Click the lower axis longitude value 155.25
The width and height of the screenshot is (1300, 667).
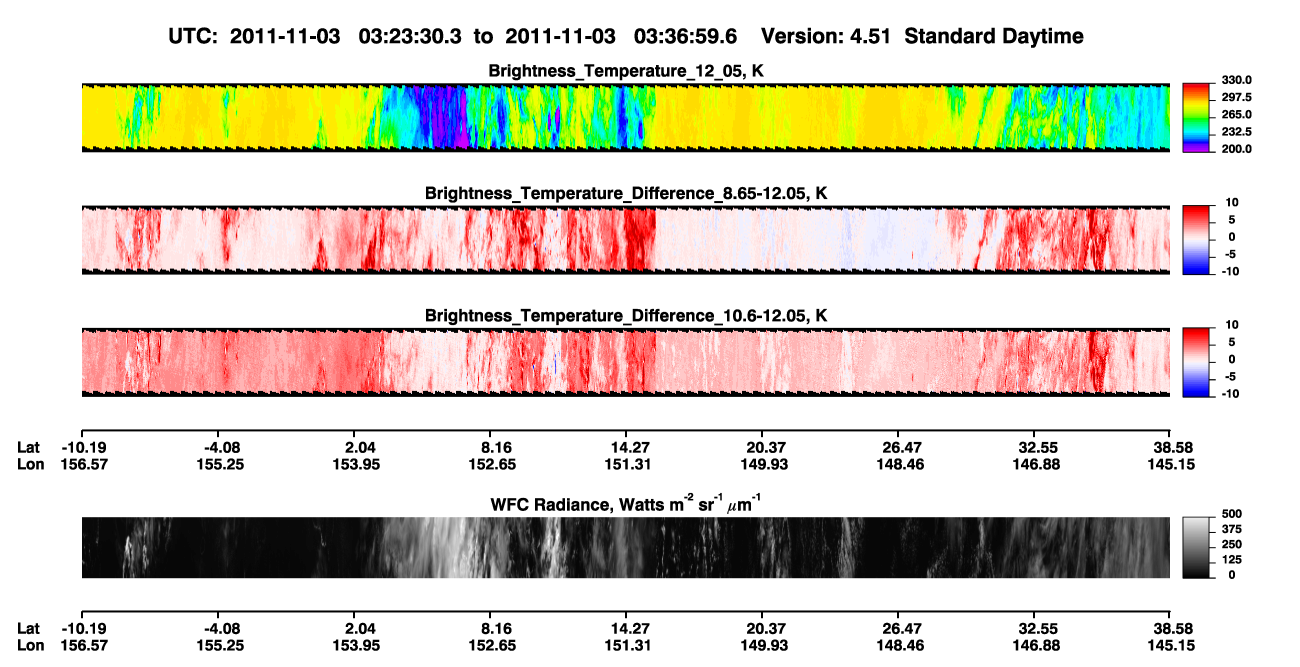tap(217, 646)
